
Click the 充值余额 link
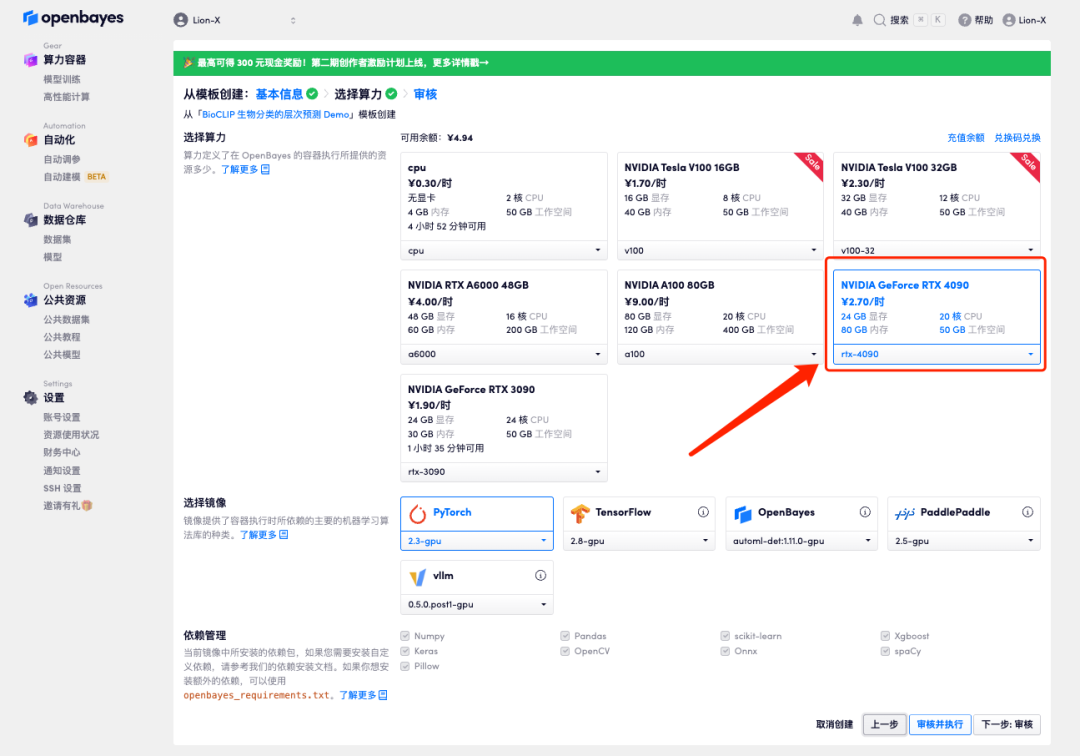tap(966, 138)
